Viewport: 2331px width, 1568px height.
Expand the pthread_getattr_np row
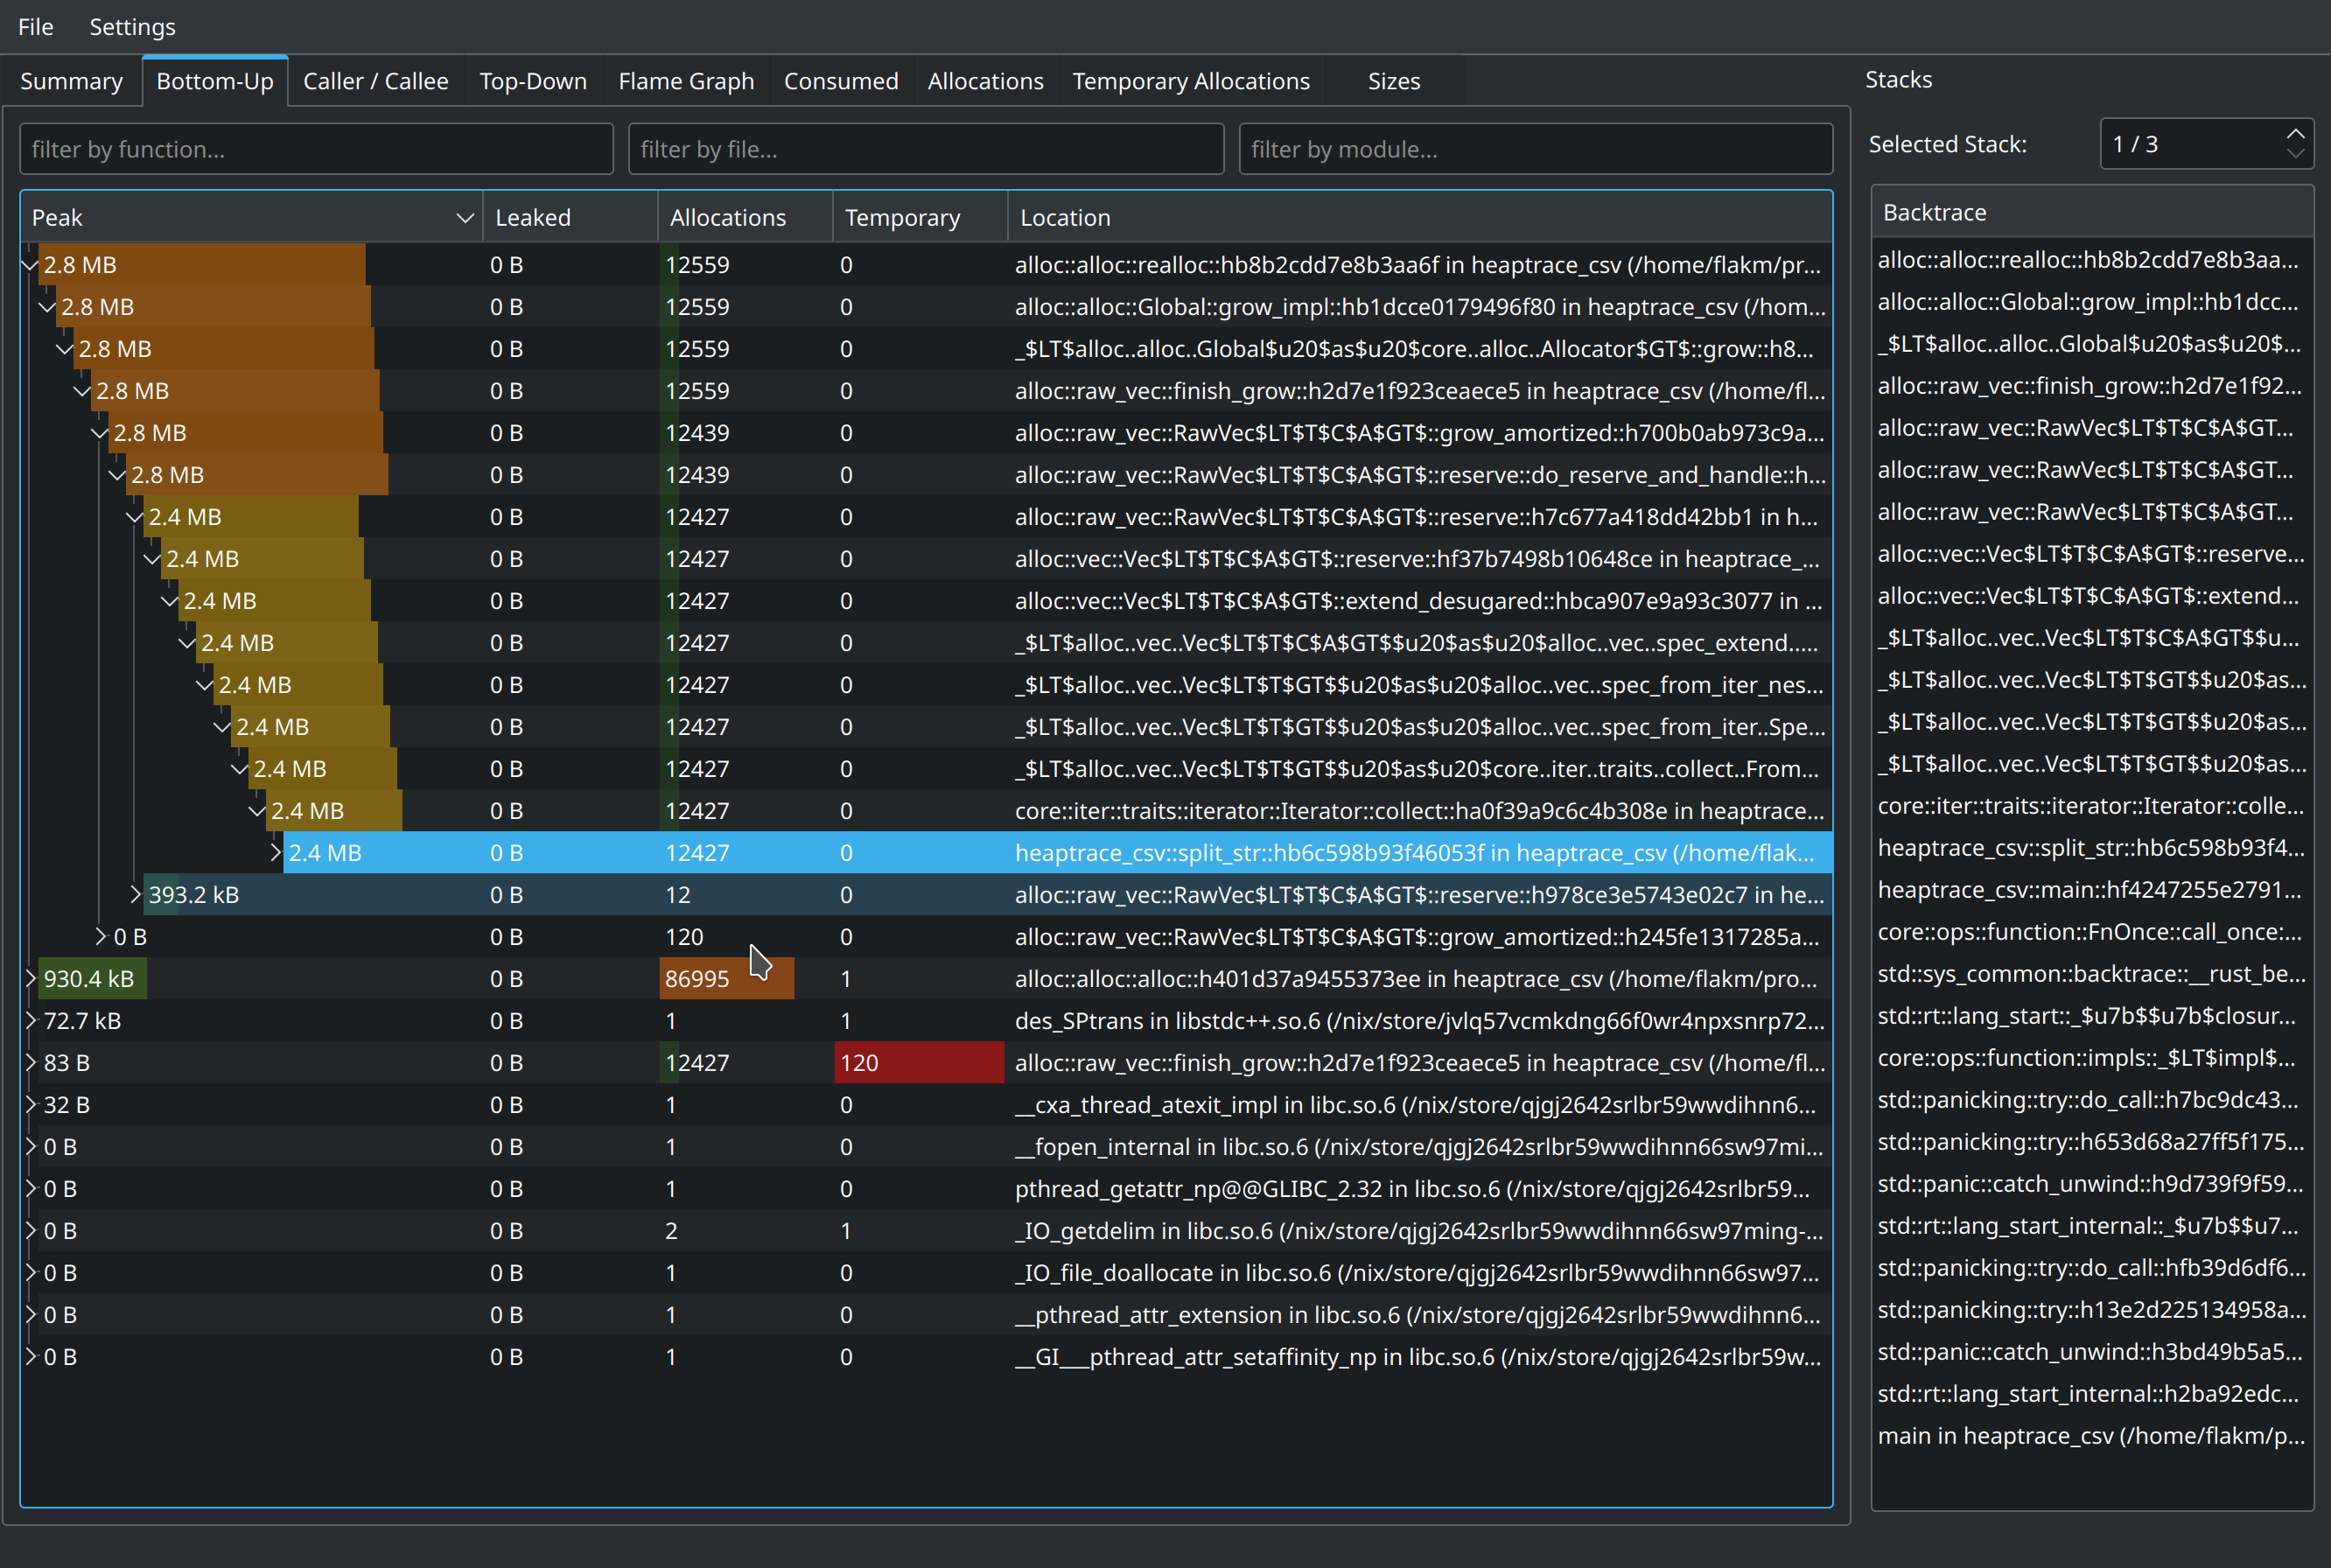pyautogui.click(x=30, y=1189)
